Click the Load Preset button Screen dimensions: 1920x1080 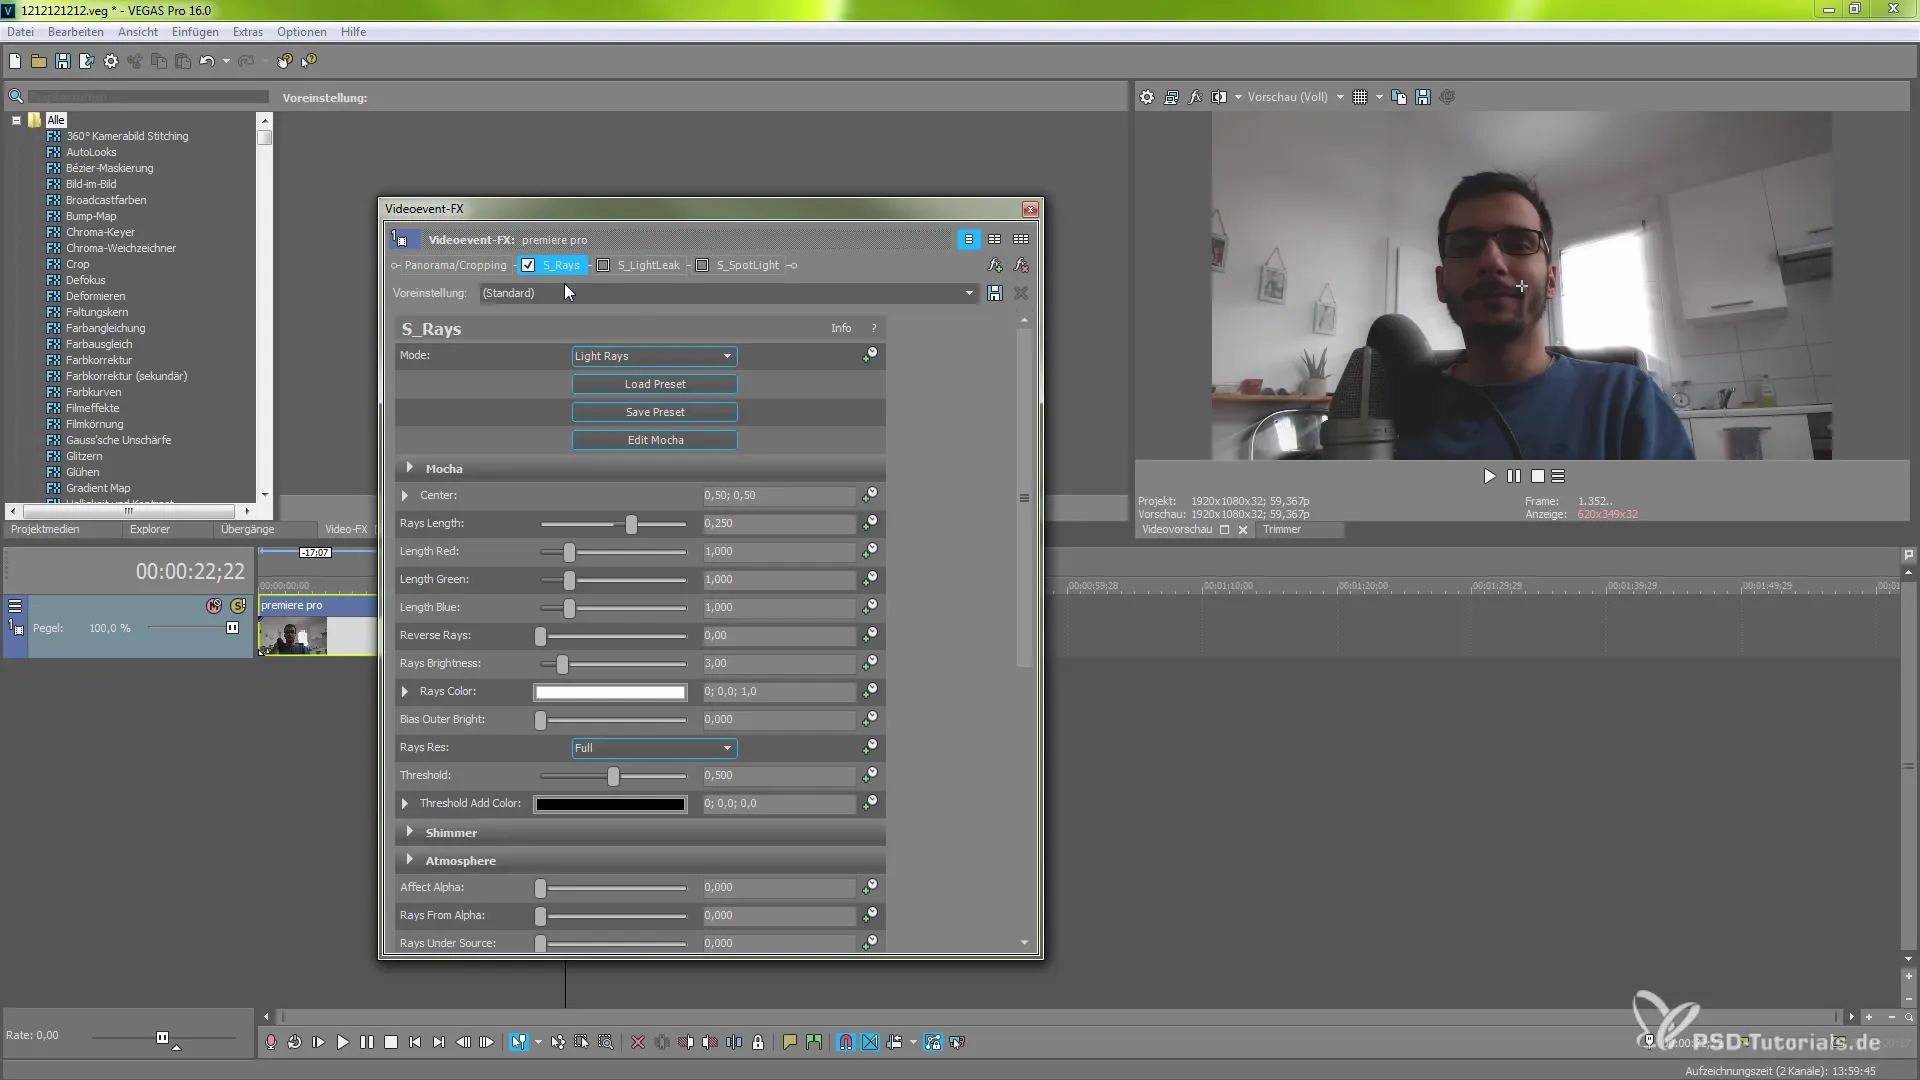click(655, 384)
